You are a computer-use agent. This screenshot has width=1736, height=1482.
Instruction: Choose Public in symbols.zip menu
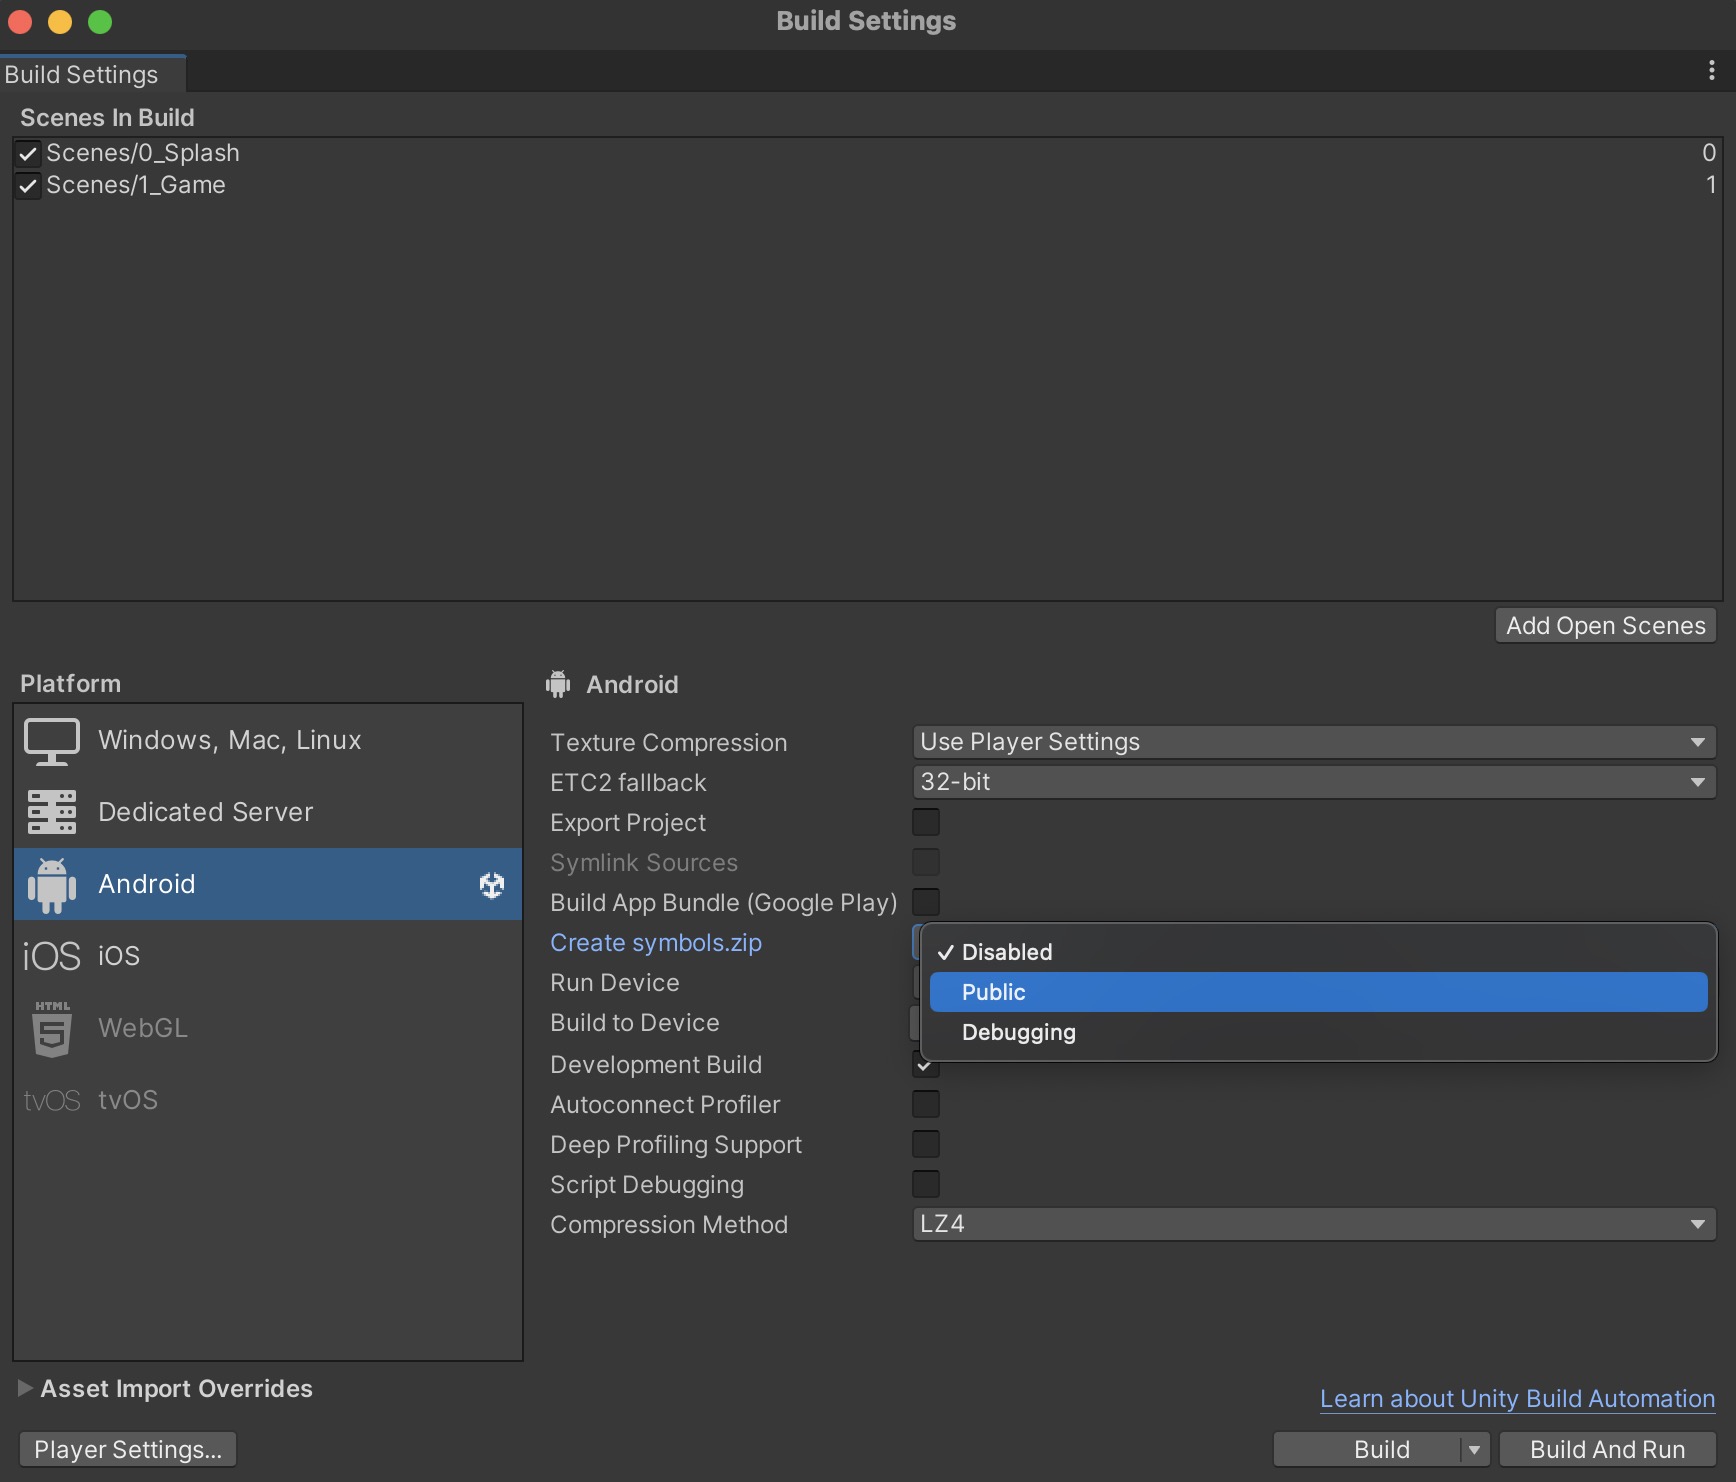(x=1318, y=992)
